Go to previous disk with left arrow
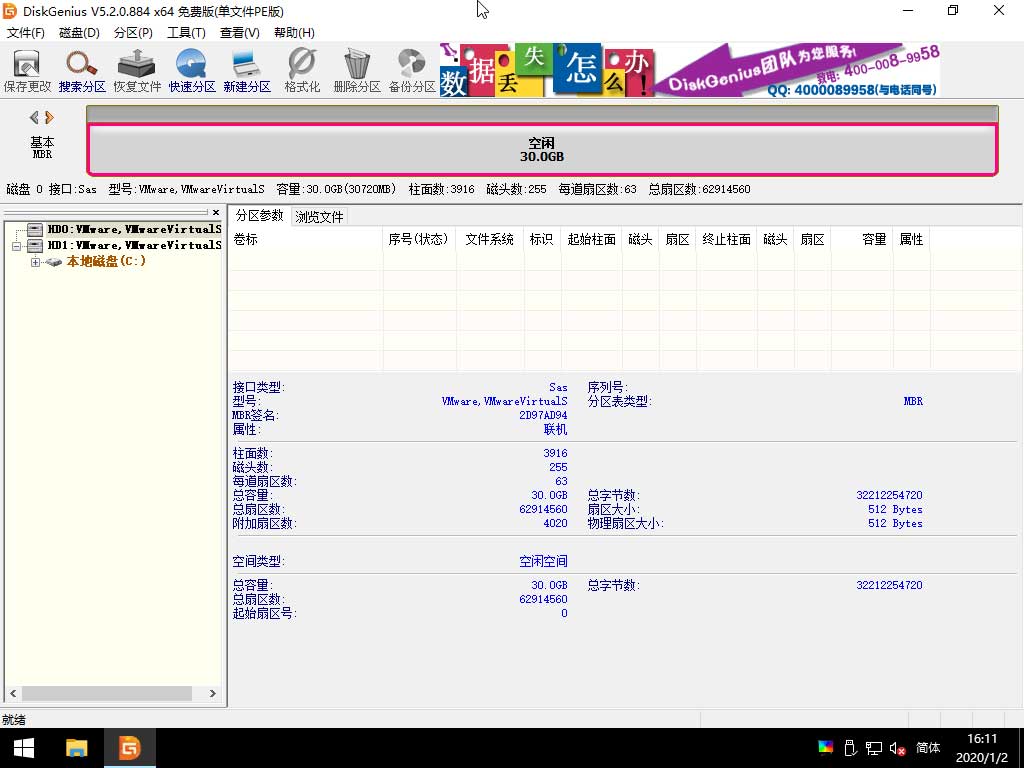The image size is (1024, 768). coord(34,118)
